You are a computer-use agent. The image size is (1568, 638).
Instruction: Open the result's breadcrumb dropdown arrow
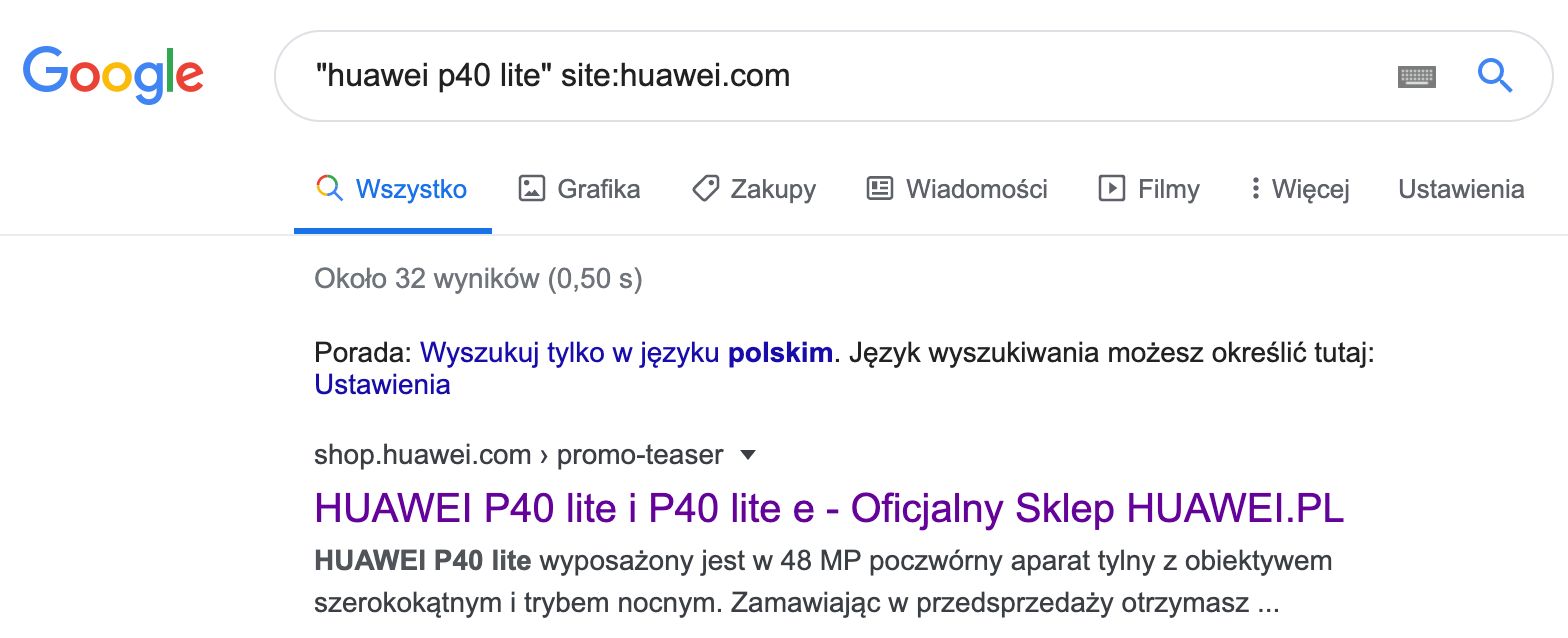tap(748, 455)
